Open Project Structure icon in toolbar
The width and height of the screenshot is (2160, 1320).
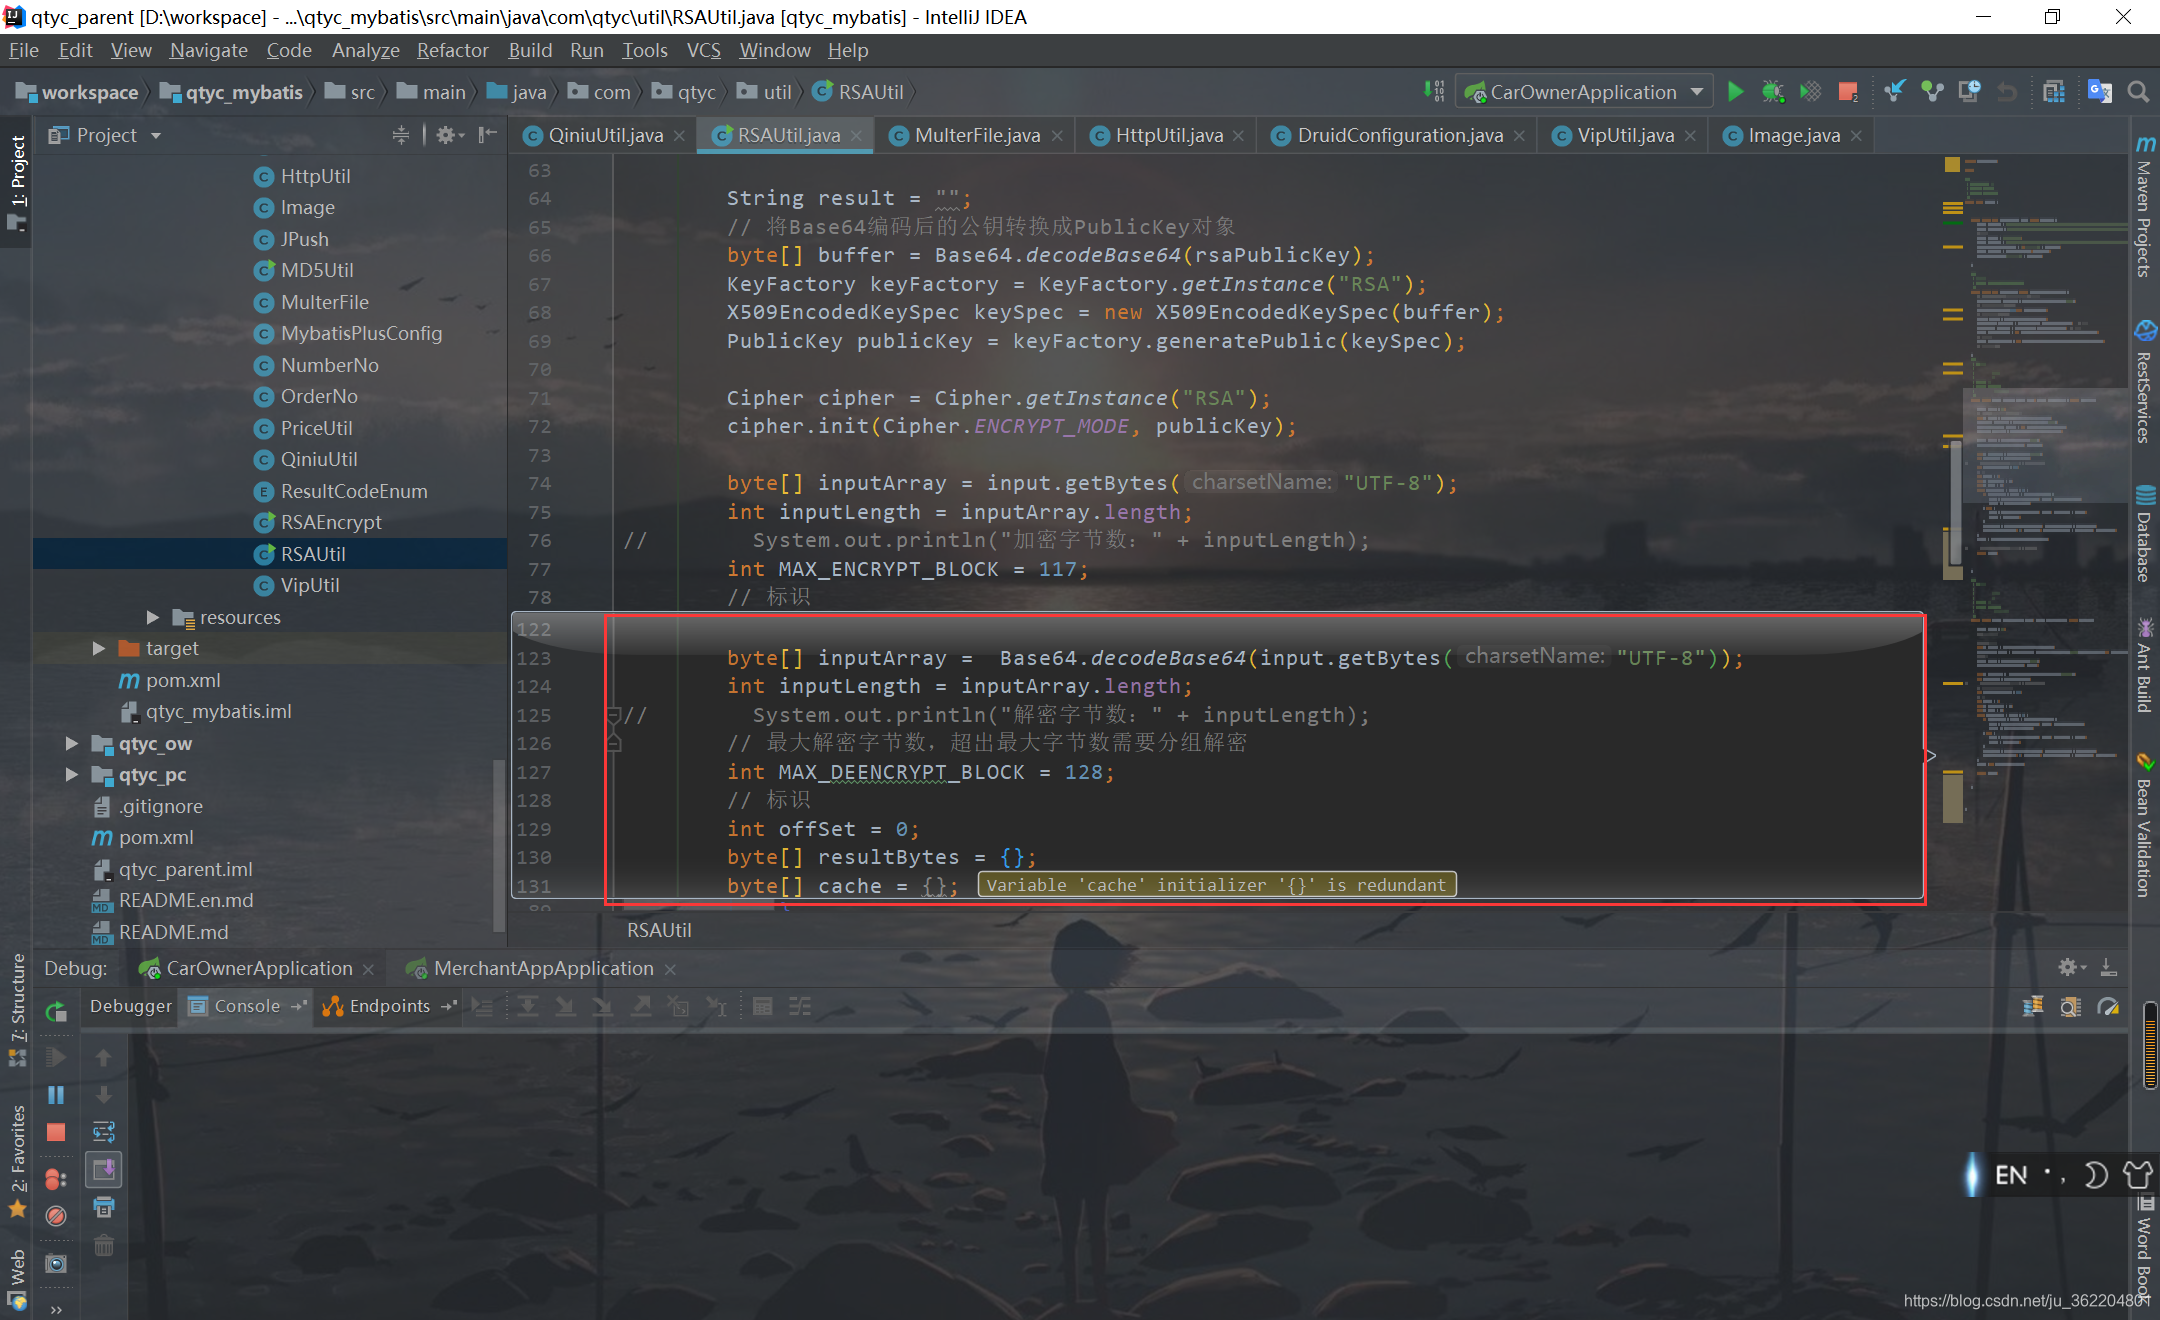point(2053,92)
